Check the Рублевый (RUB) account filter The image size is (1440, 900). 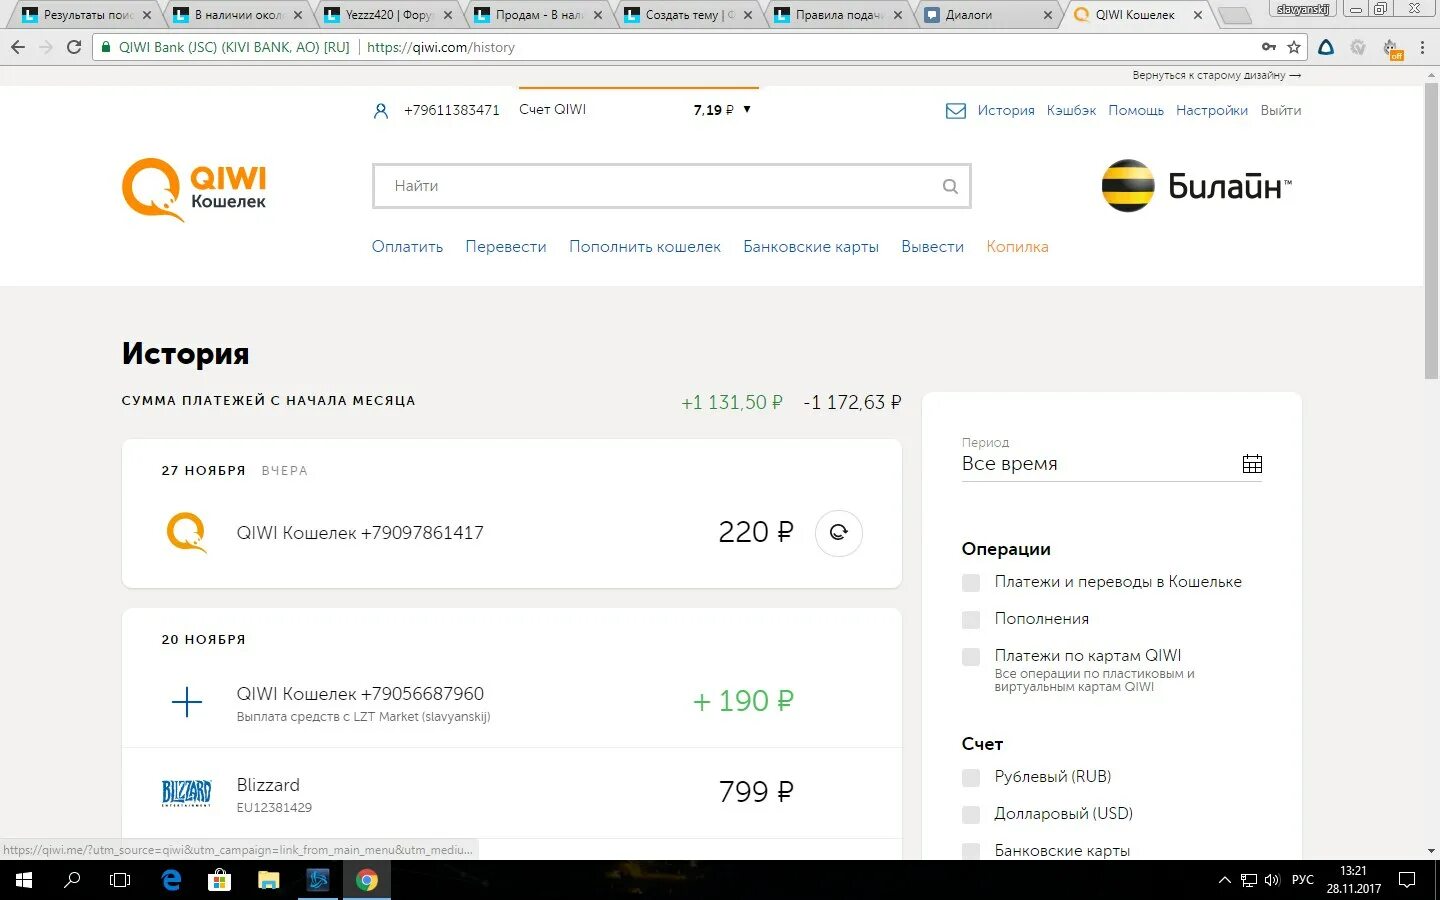(970, 777)
